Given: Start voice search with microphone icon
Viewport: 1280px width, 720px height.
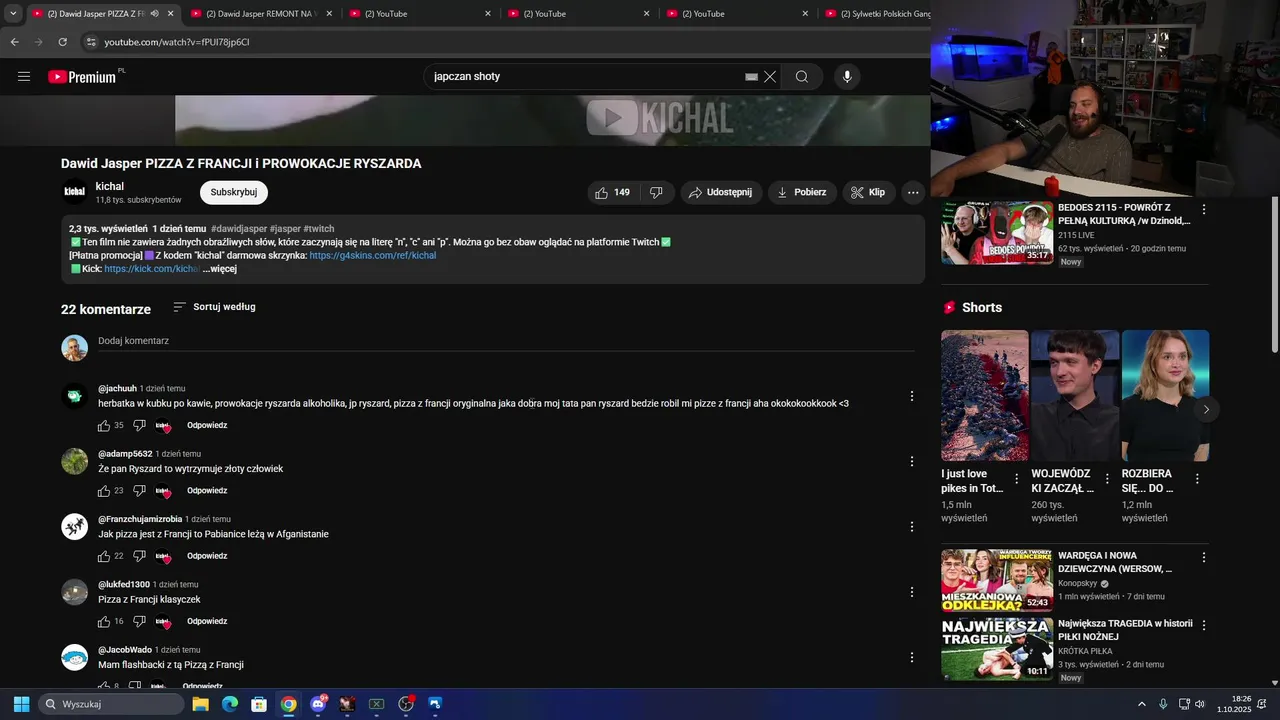Looking at the screenshot, I should point(847,77).
